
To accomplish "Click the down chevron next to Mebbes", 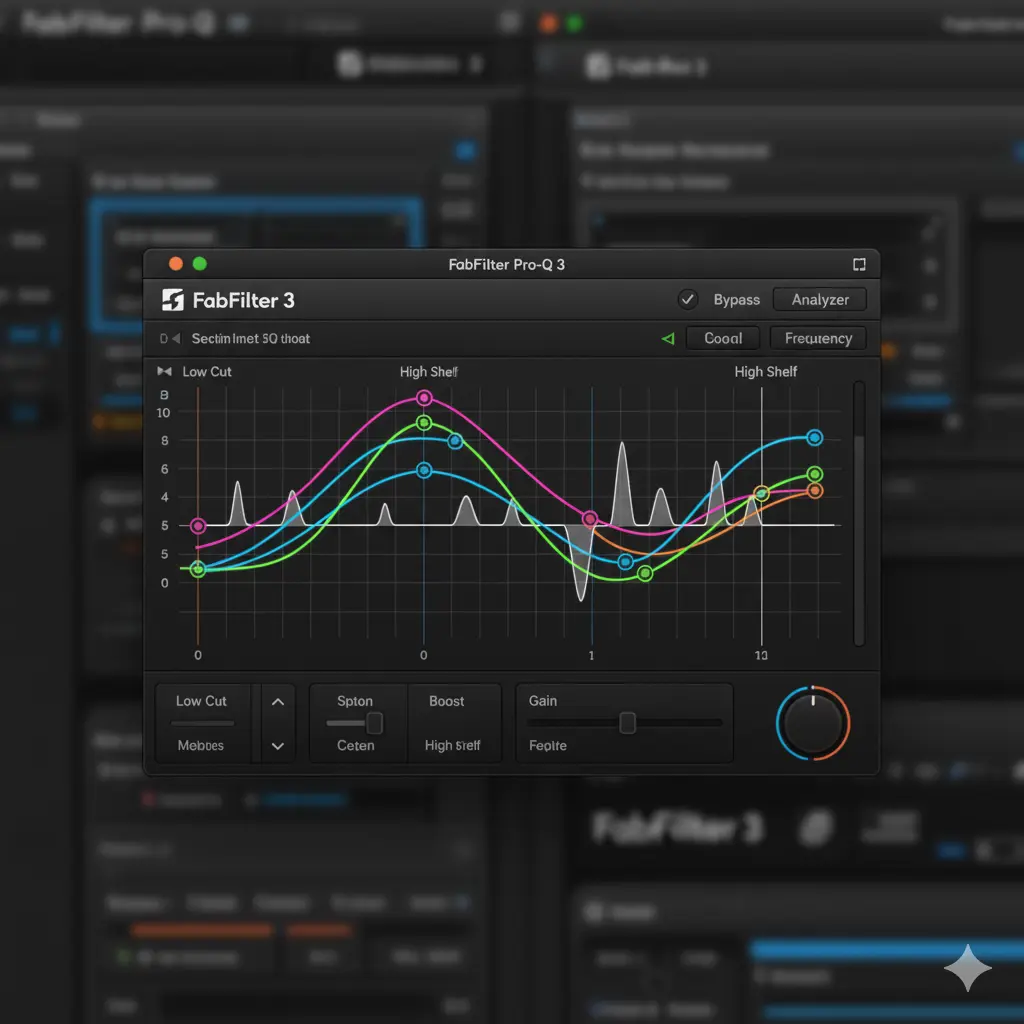I will 278,746.
